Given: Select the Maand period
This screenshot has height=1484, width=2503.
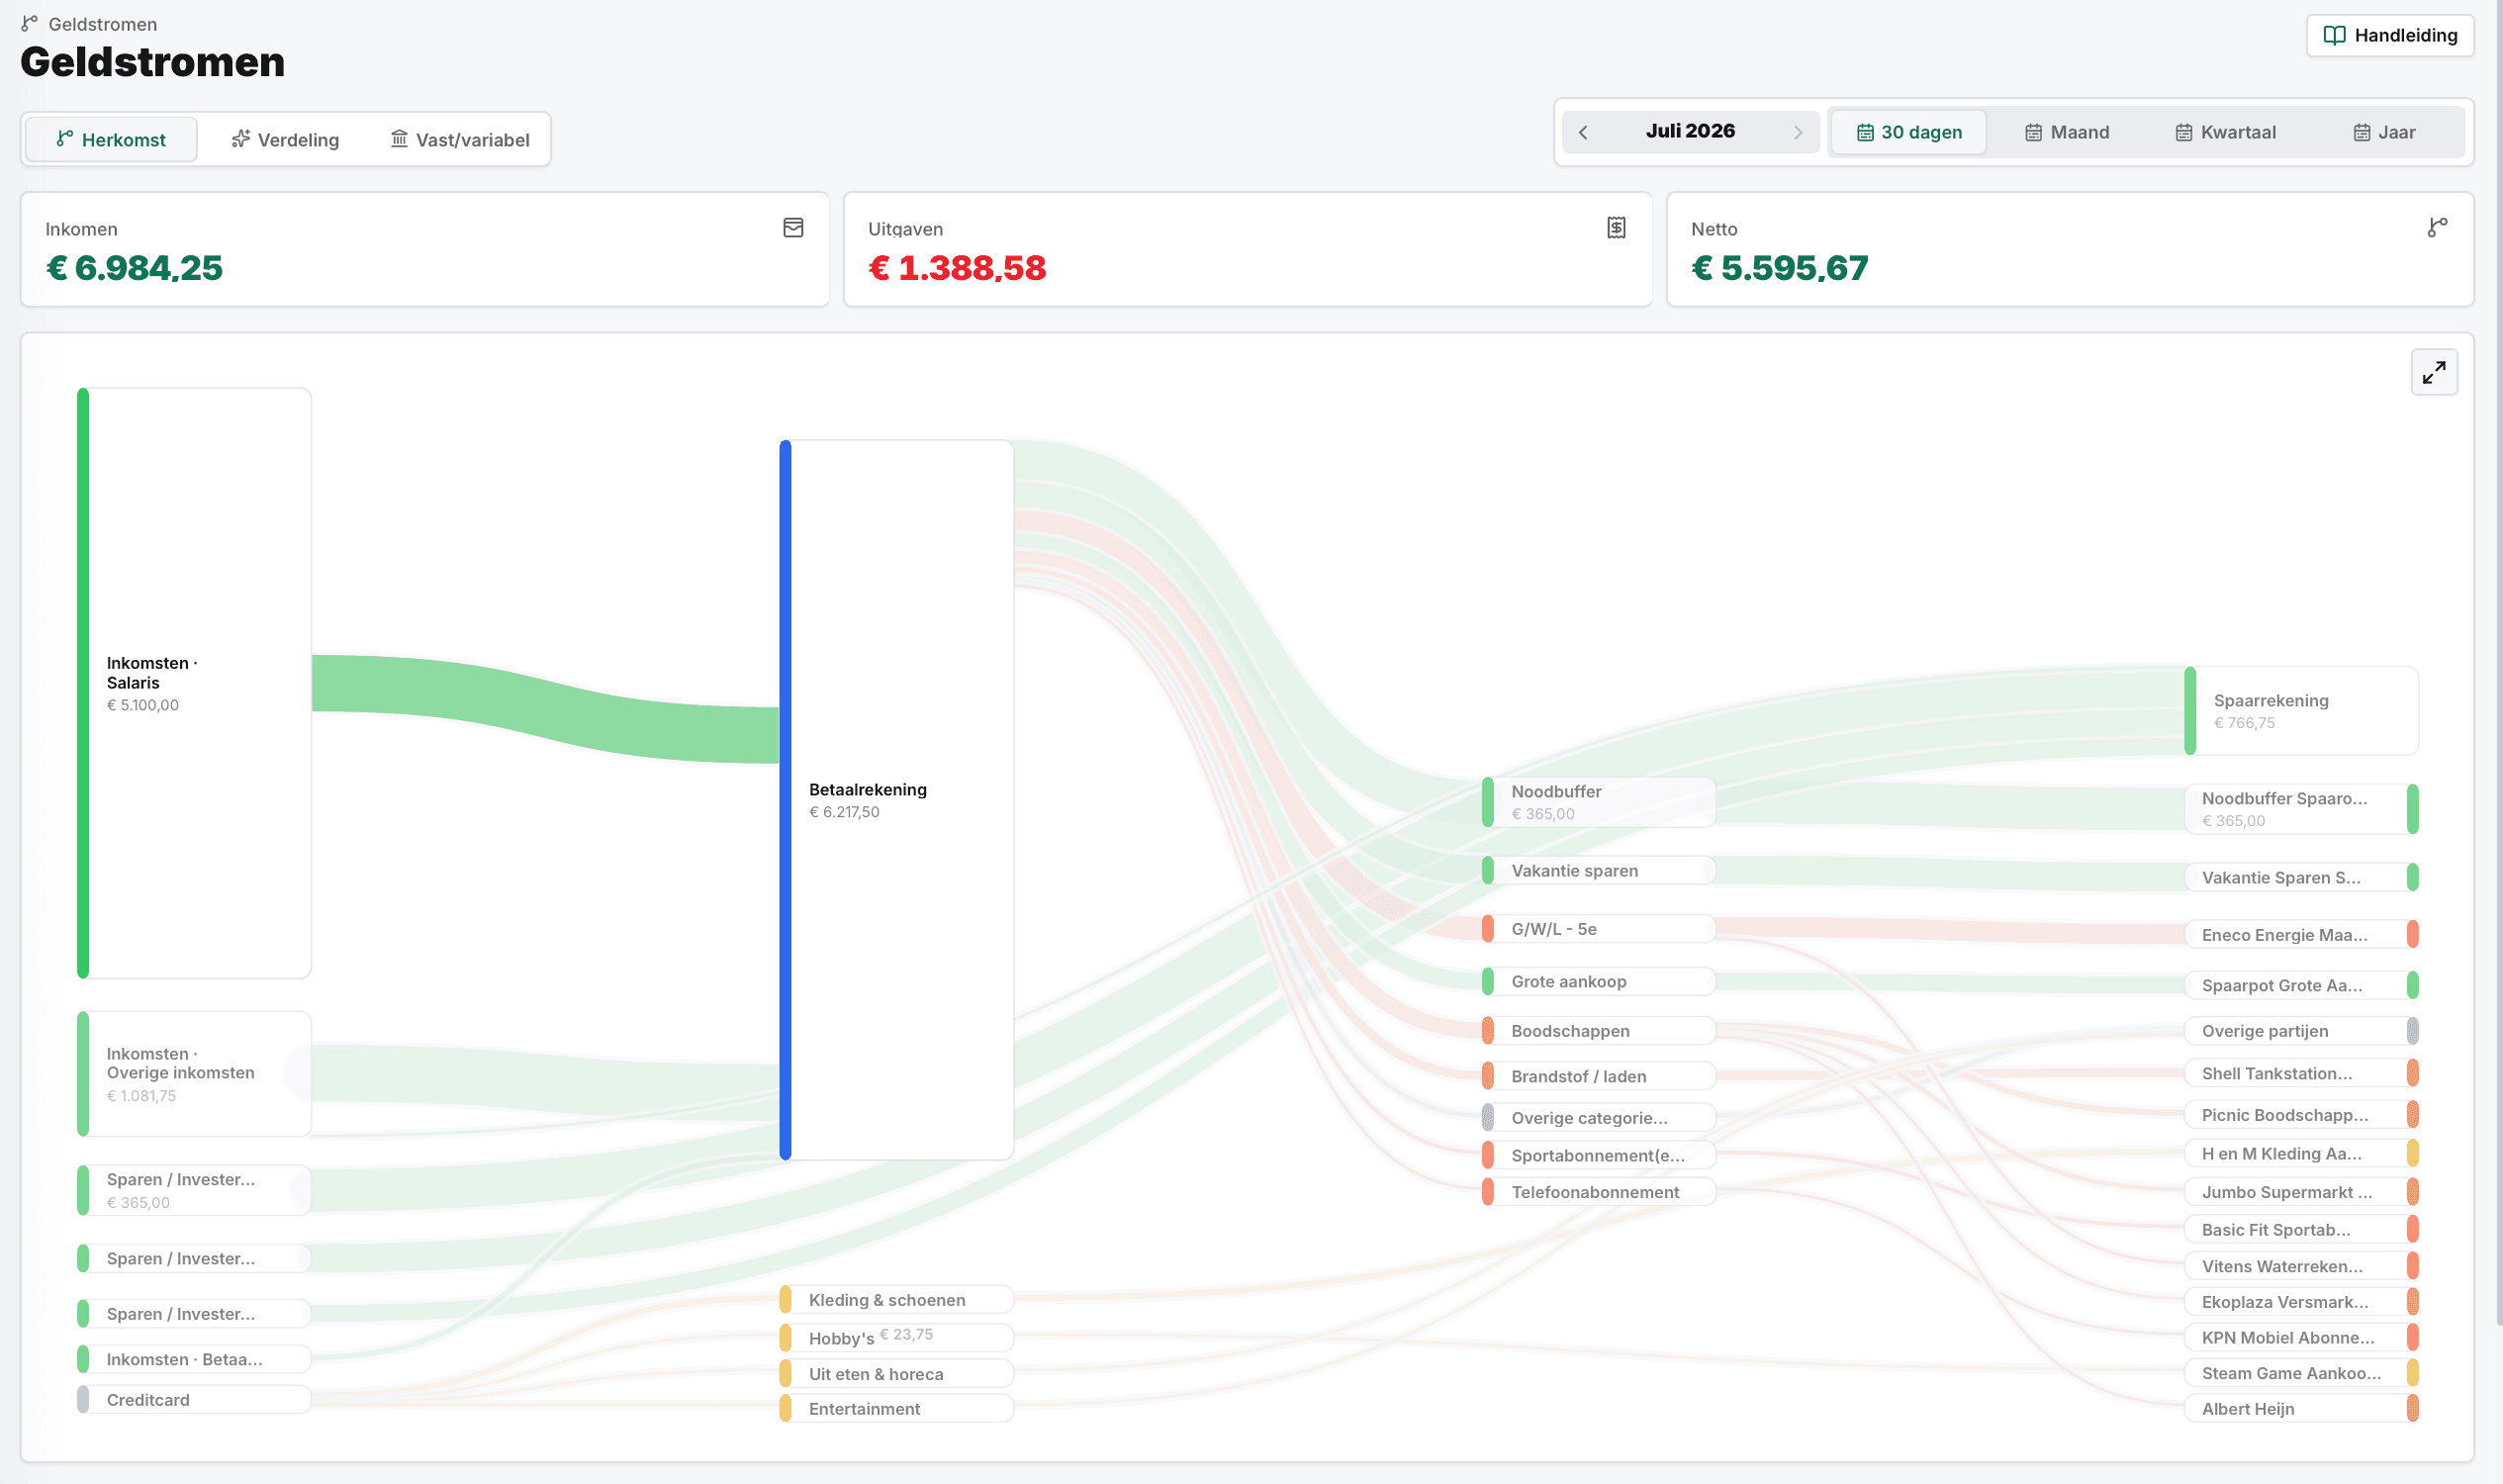Looking at the screenshot, I should coord(2066,132).
